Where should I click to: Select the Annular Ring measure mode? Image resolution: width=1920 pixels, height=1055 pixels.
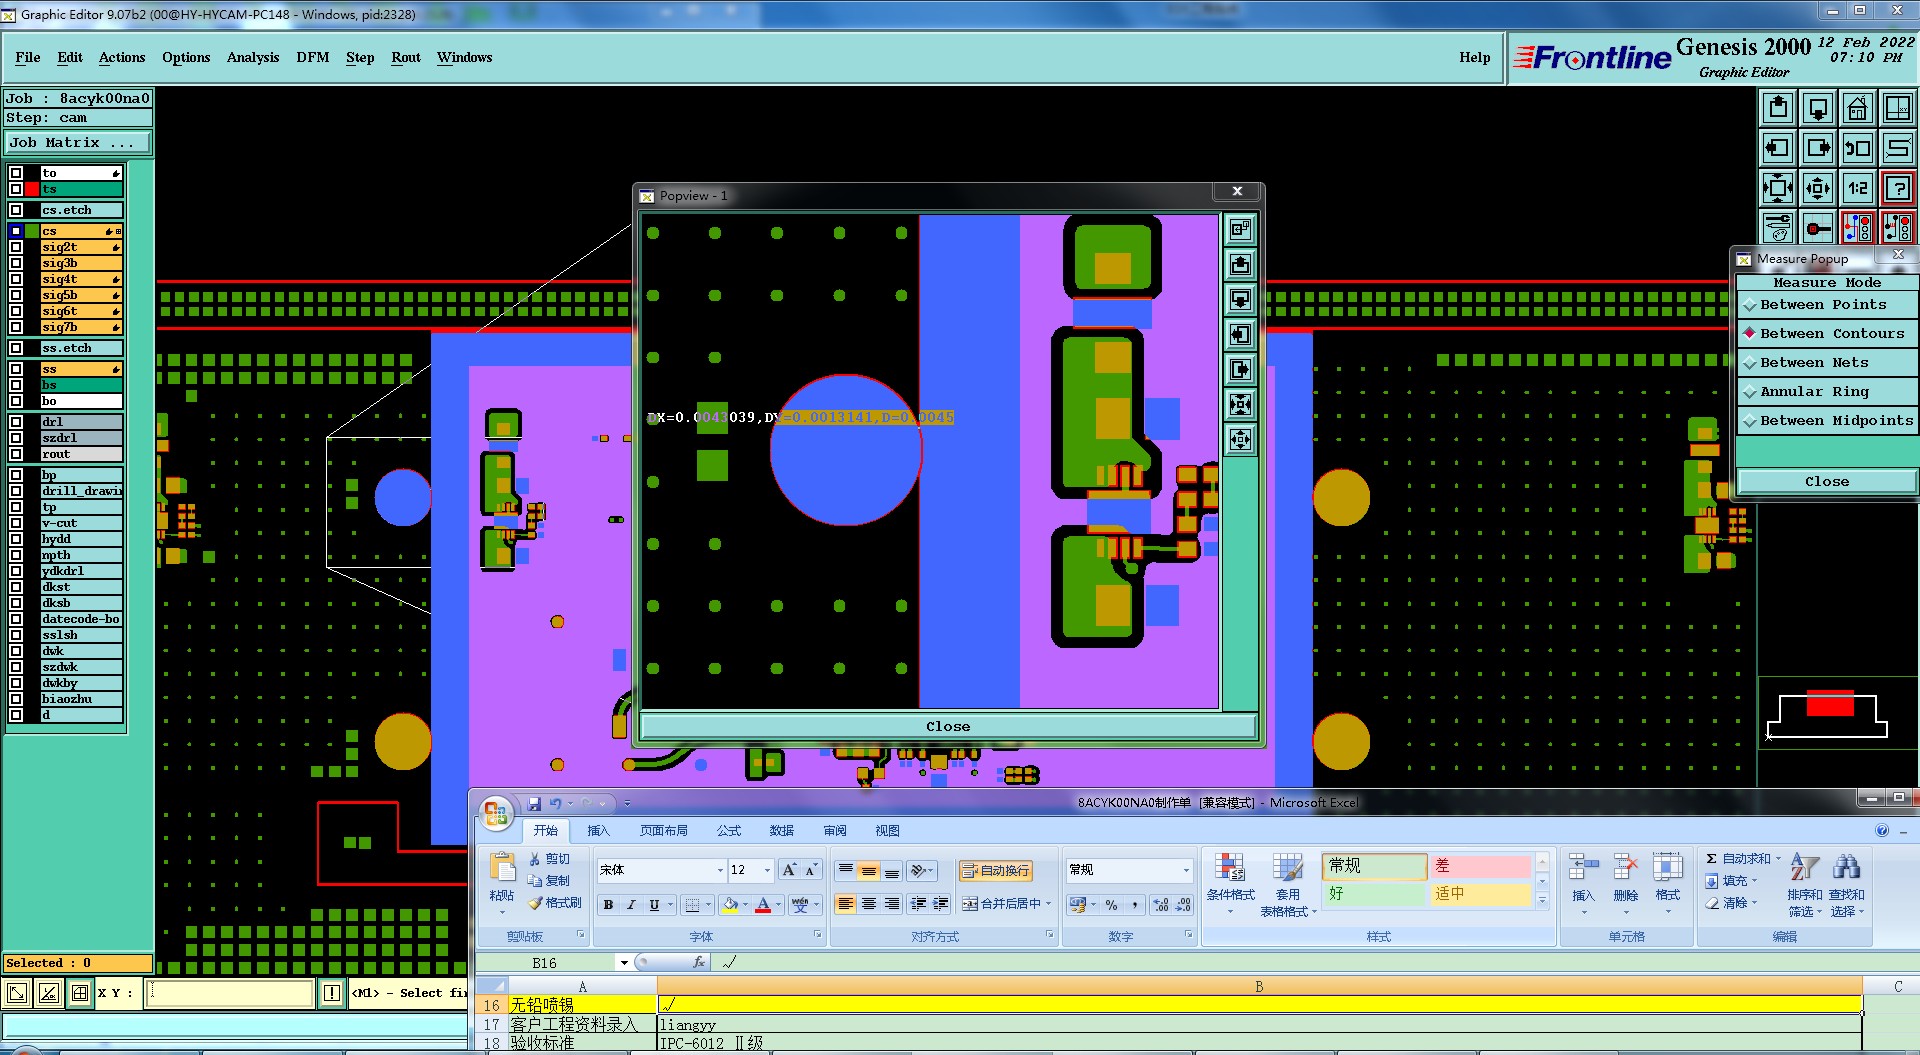[1827, 392]
